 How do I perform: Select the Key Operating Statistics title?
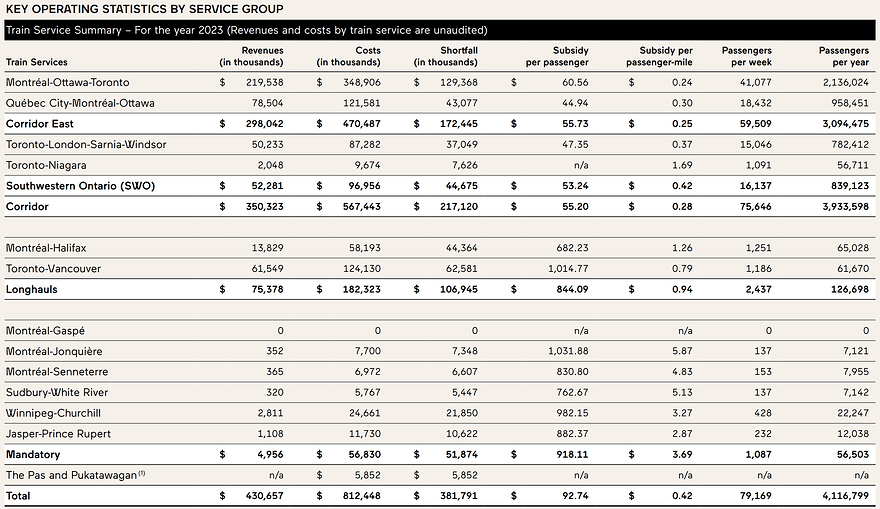click(x=144, y=9)
